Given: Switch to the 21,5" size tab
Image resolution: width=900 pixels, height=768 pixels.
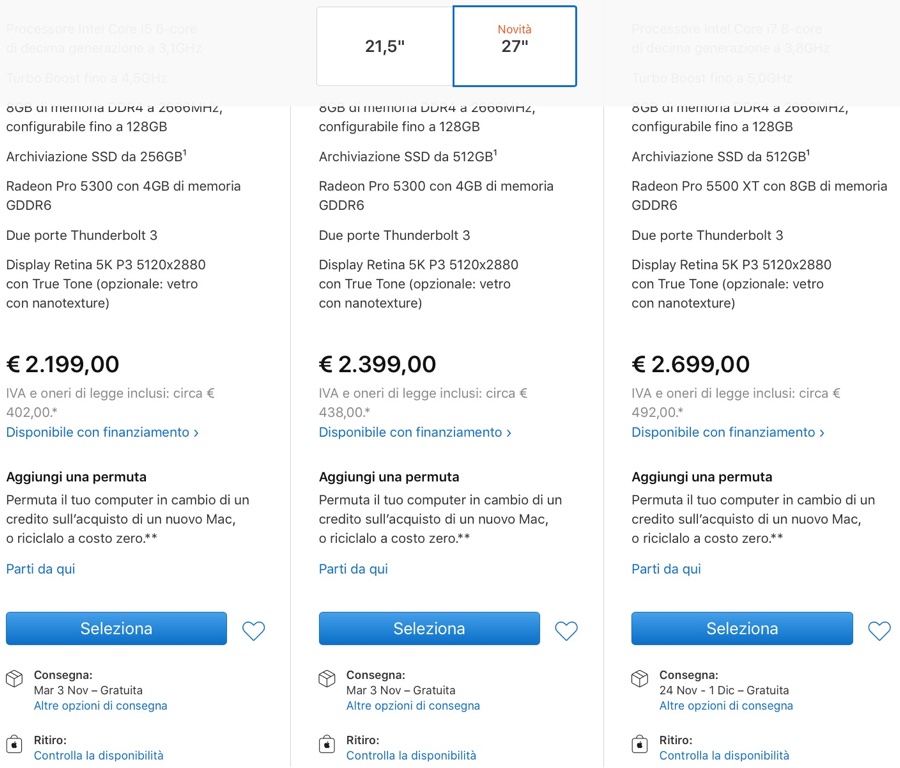Looking at the screenshot, I should tap(385, 46).
